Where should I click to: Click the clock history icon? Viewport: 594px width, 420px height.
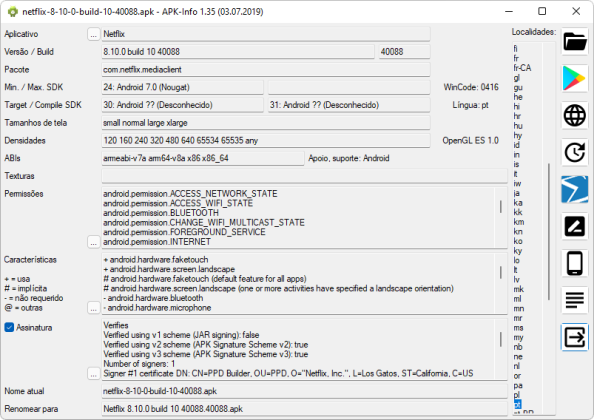tap(575, 152)
